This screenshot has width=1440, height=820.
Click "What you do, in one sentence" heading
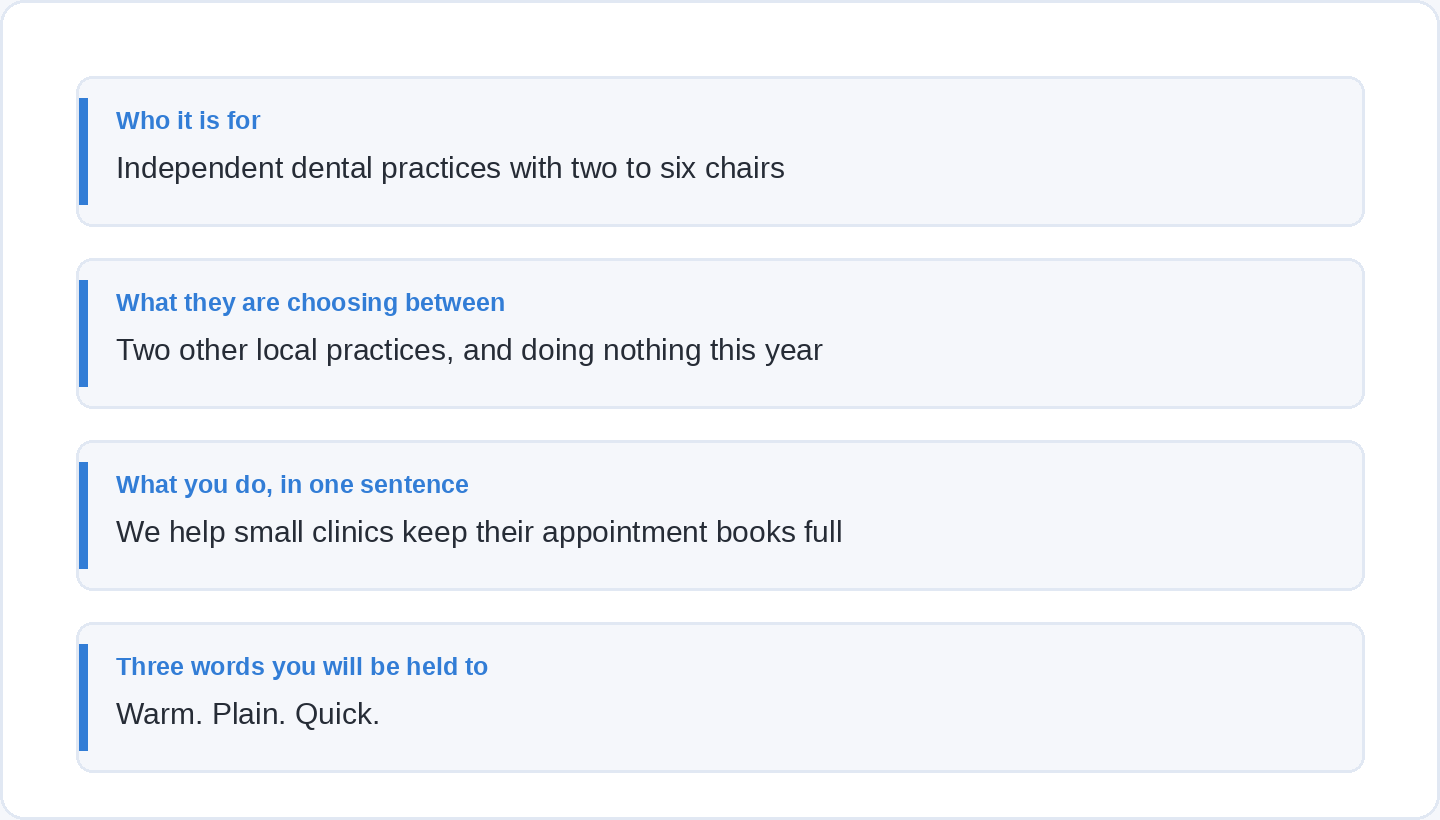(x=292, y=484)
